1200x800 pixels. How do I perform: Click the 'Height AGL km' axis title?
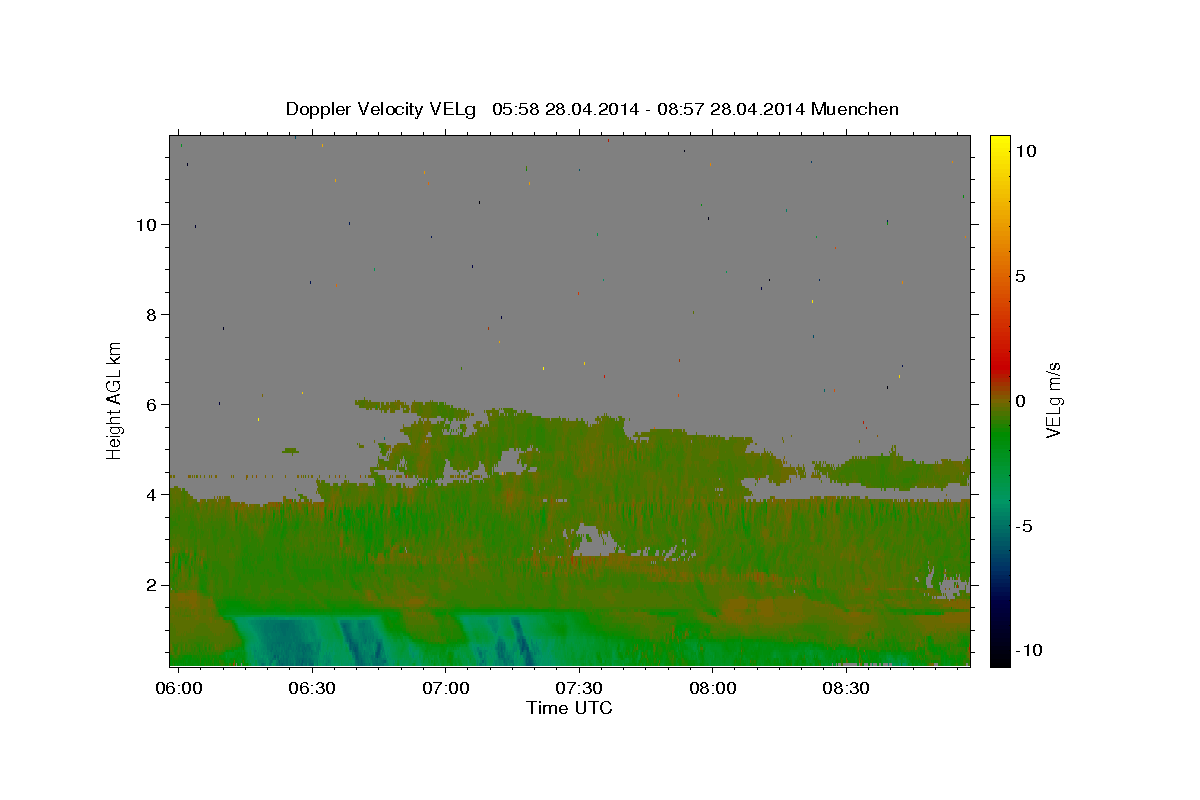click(x=114, y=399)
